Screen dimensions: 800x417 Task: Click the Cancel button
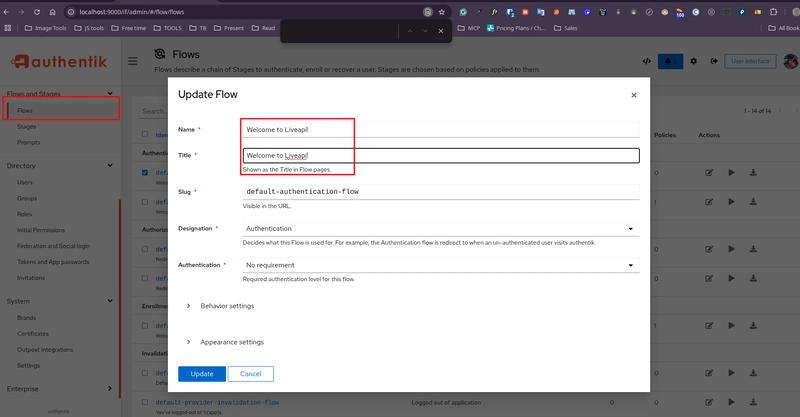click(x=251, y=374)
